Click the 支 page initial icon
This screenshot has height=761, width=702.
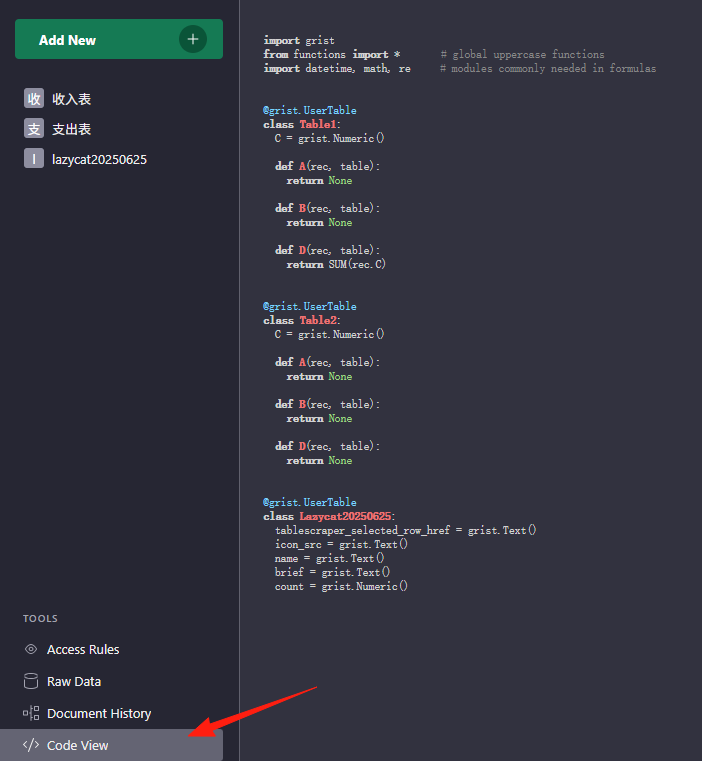(34, 129)
